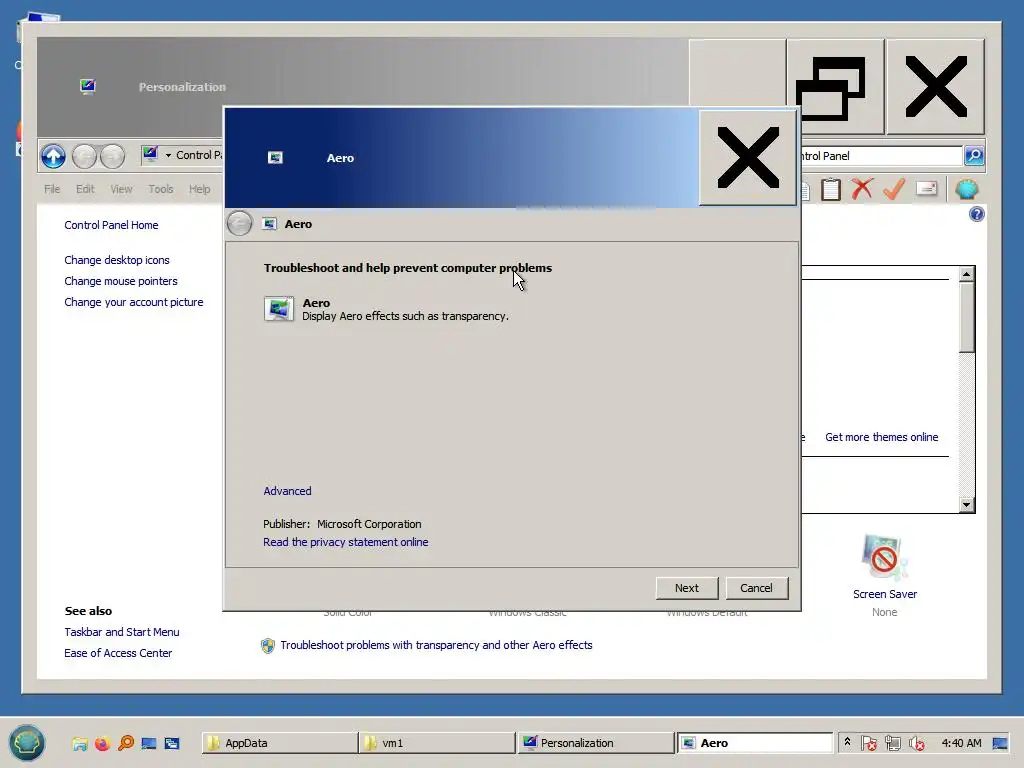Click the Aero taskbar button
This screenshot has height=768, width=1024.
point(754,743)
